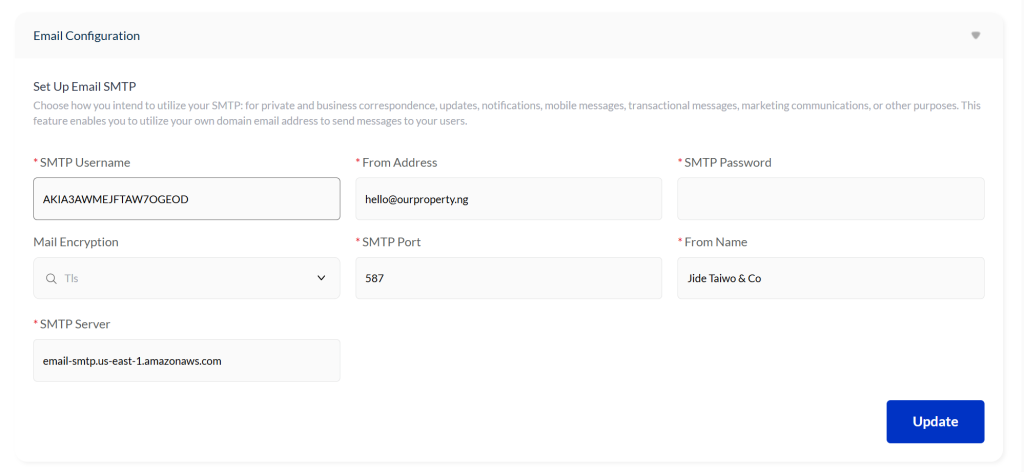Click the Email Configuration header title

[x=87, y=36]
